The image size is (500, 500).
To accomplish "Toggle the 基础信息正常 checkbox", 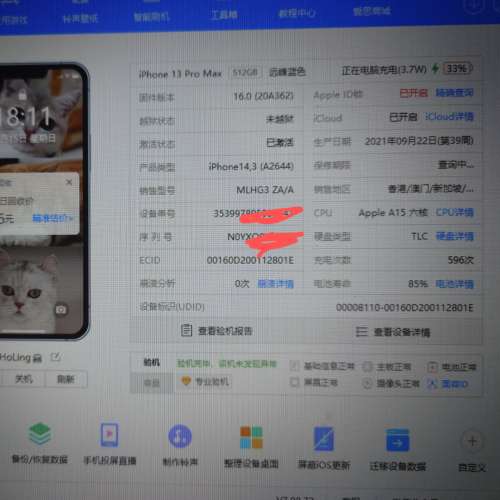I will pos(294,366).
